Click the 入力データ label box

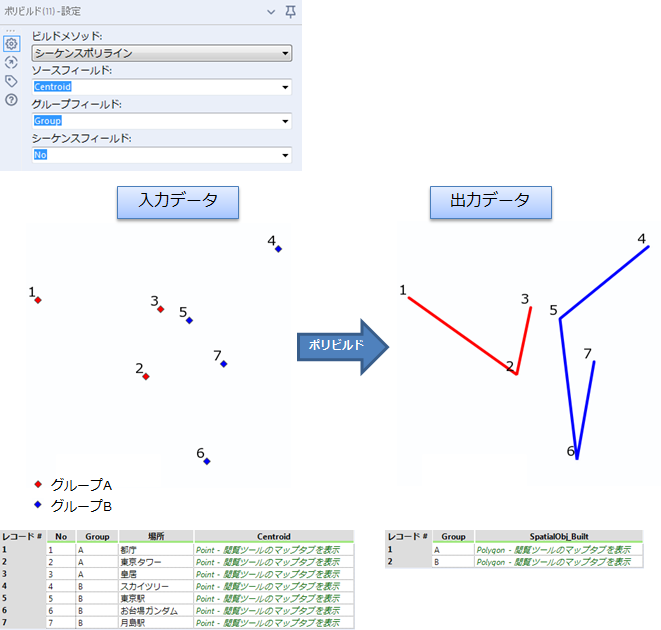[x=178, y=202]
